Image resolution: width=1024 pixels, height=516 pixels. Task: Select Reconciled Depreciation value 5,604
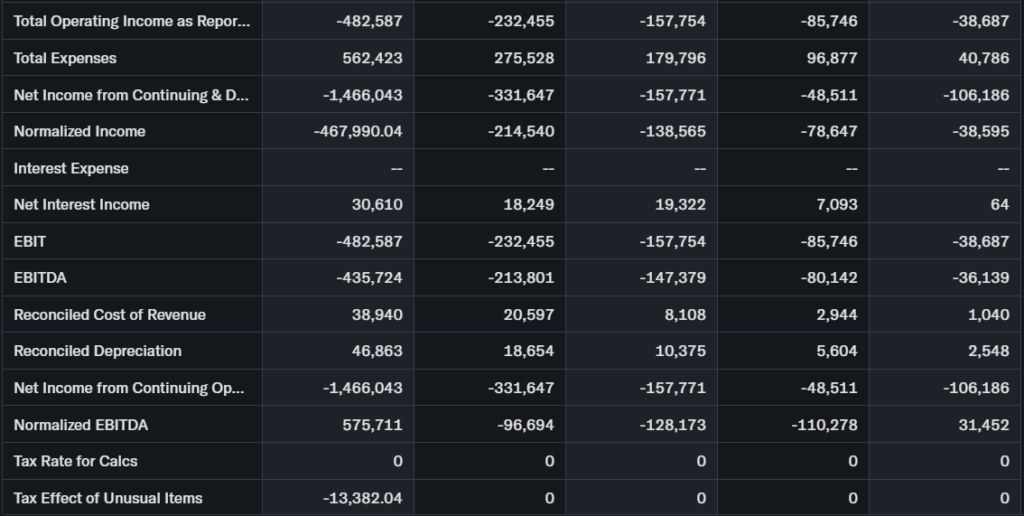[x=836, y=351]
